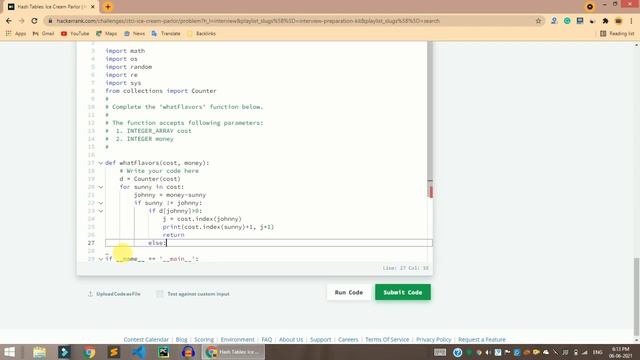Open the Maps bookmark
The image size is (640, 360).
click(107, 33)
